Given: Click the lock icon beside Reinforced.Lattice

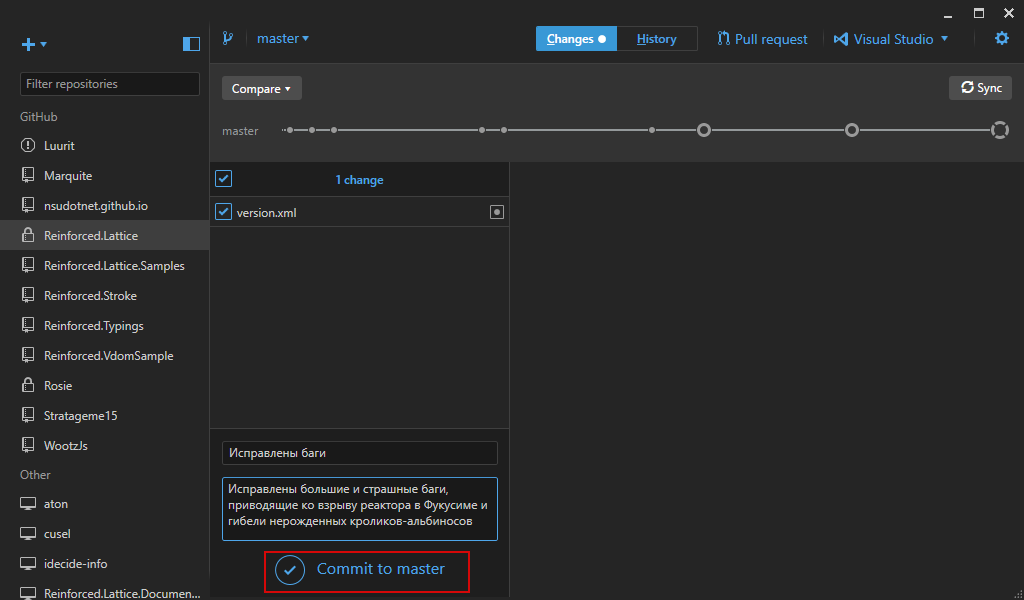Looking at the screenshot, I should click(x=27, y=235).
